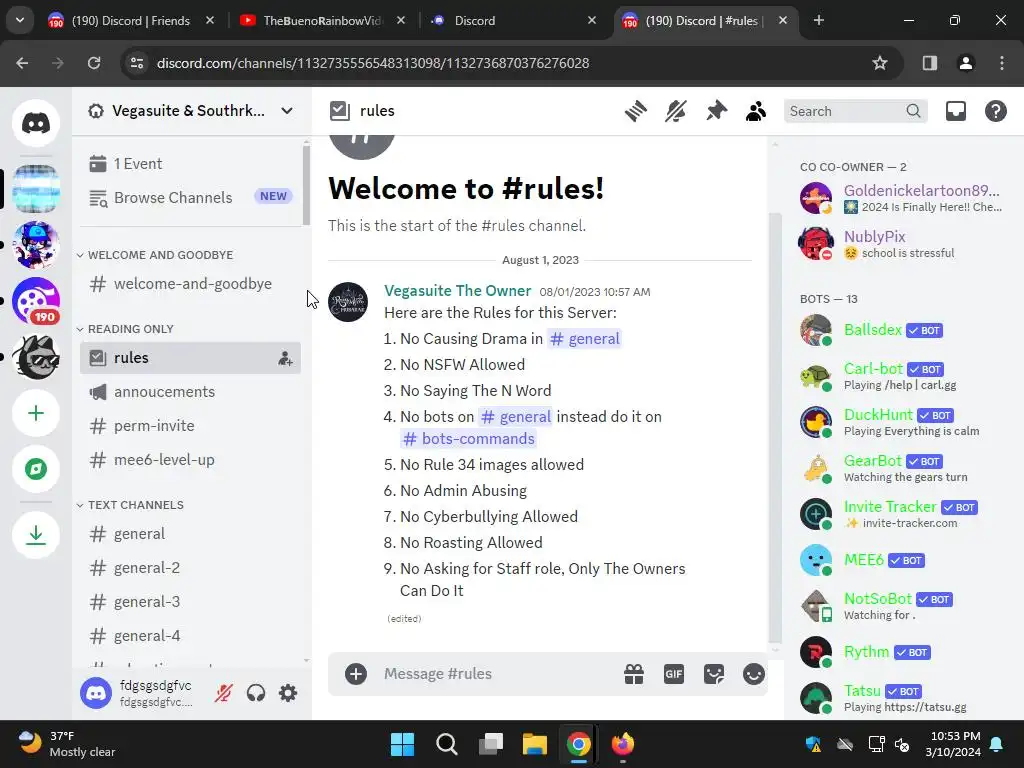The width and height of the screenshot is (1024, 768).
Task: Open User Settings gear icon
Action: [x=288, y=693]
